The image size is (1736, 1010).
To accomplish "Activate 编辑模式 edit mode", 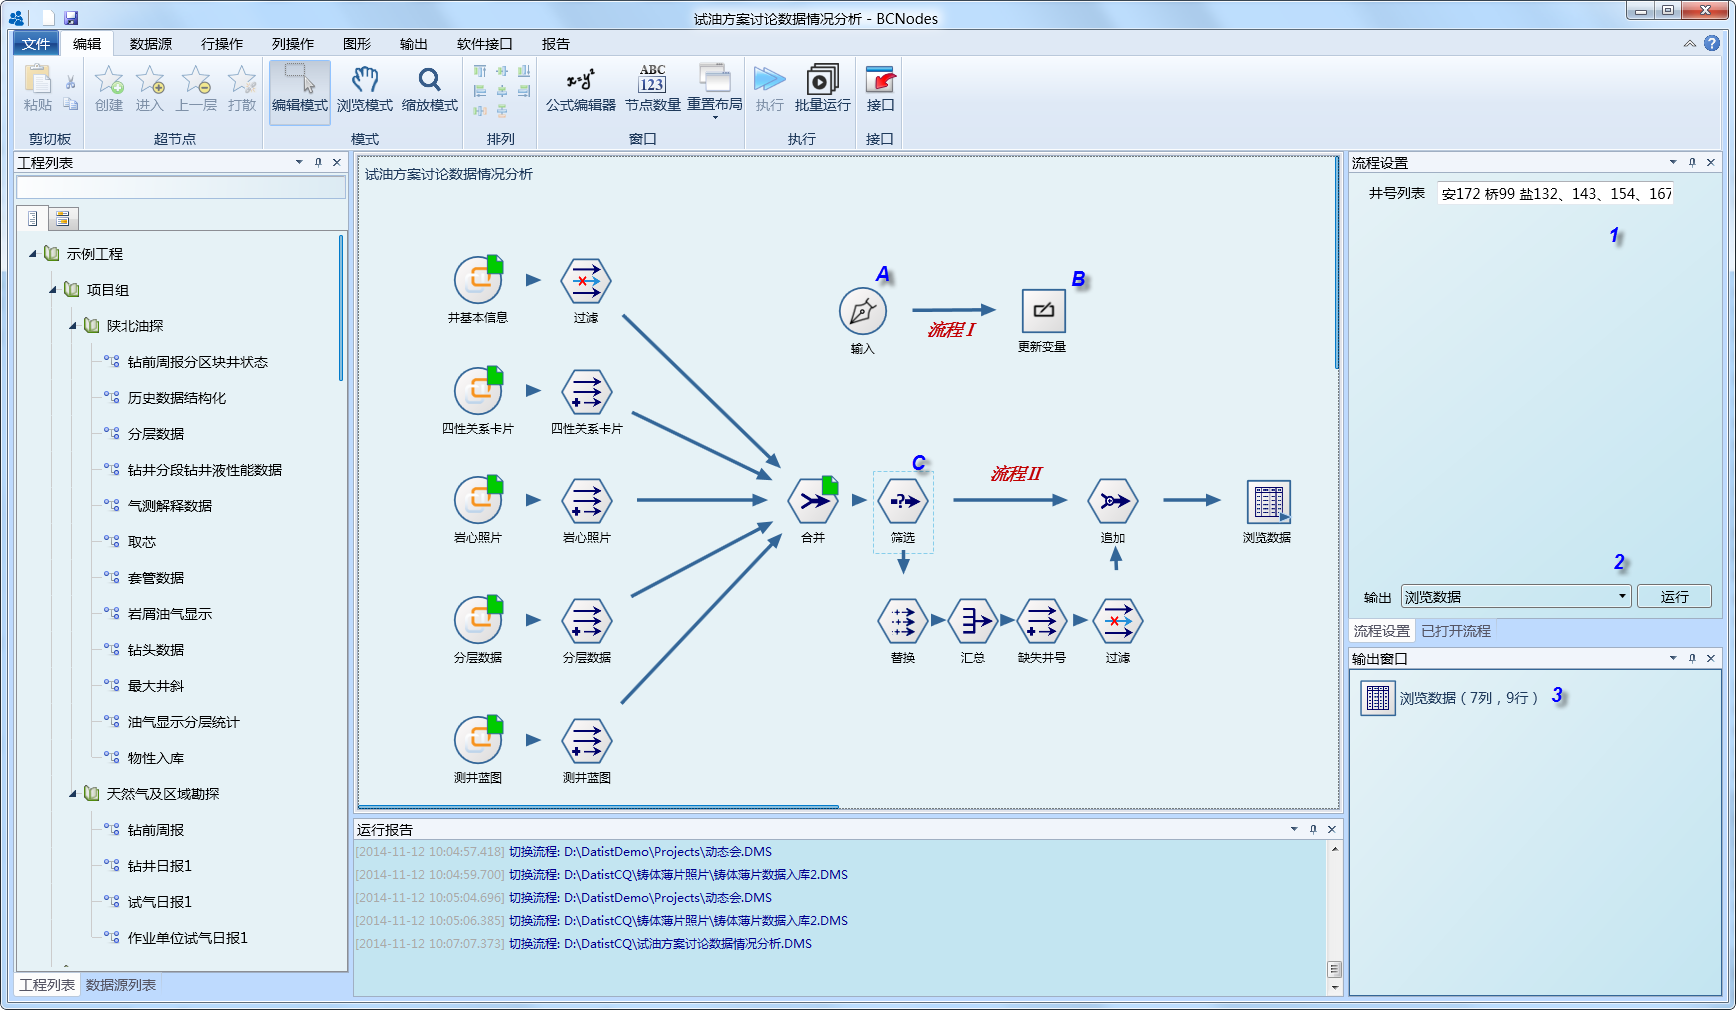I will click(x=300, y=90).
